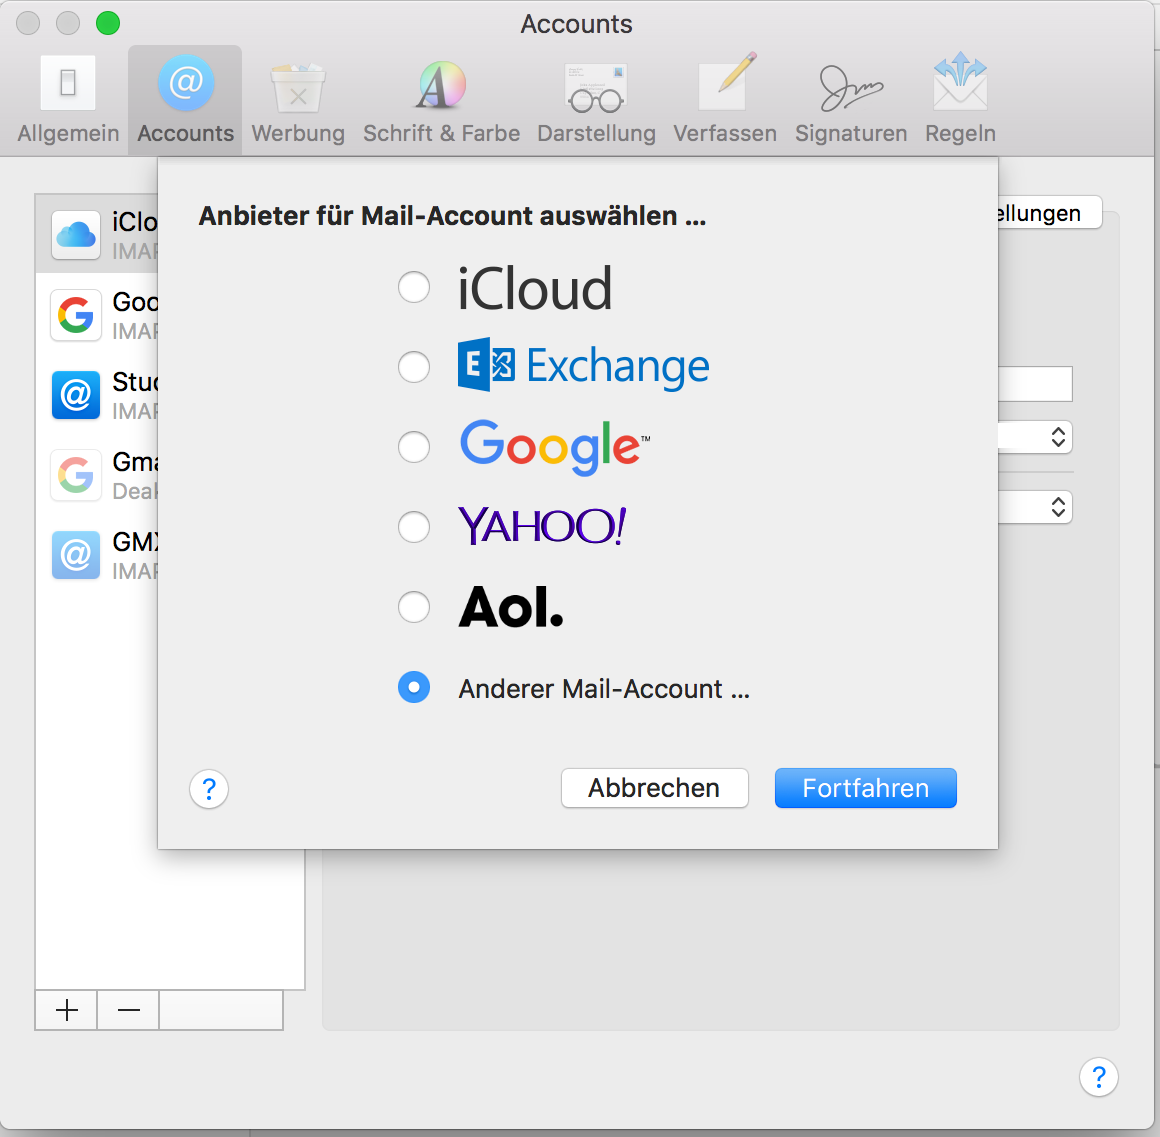
Task: Open the Regeln rules pane
Action: [x=960, y=100]
